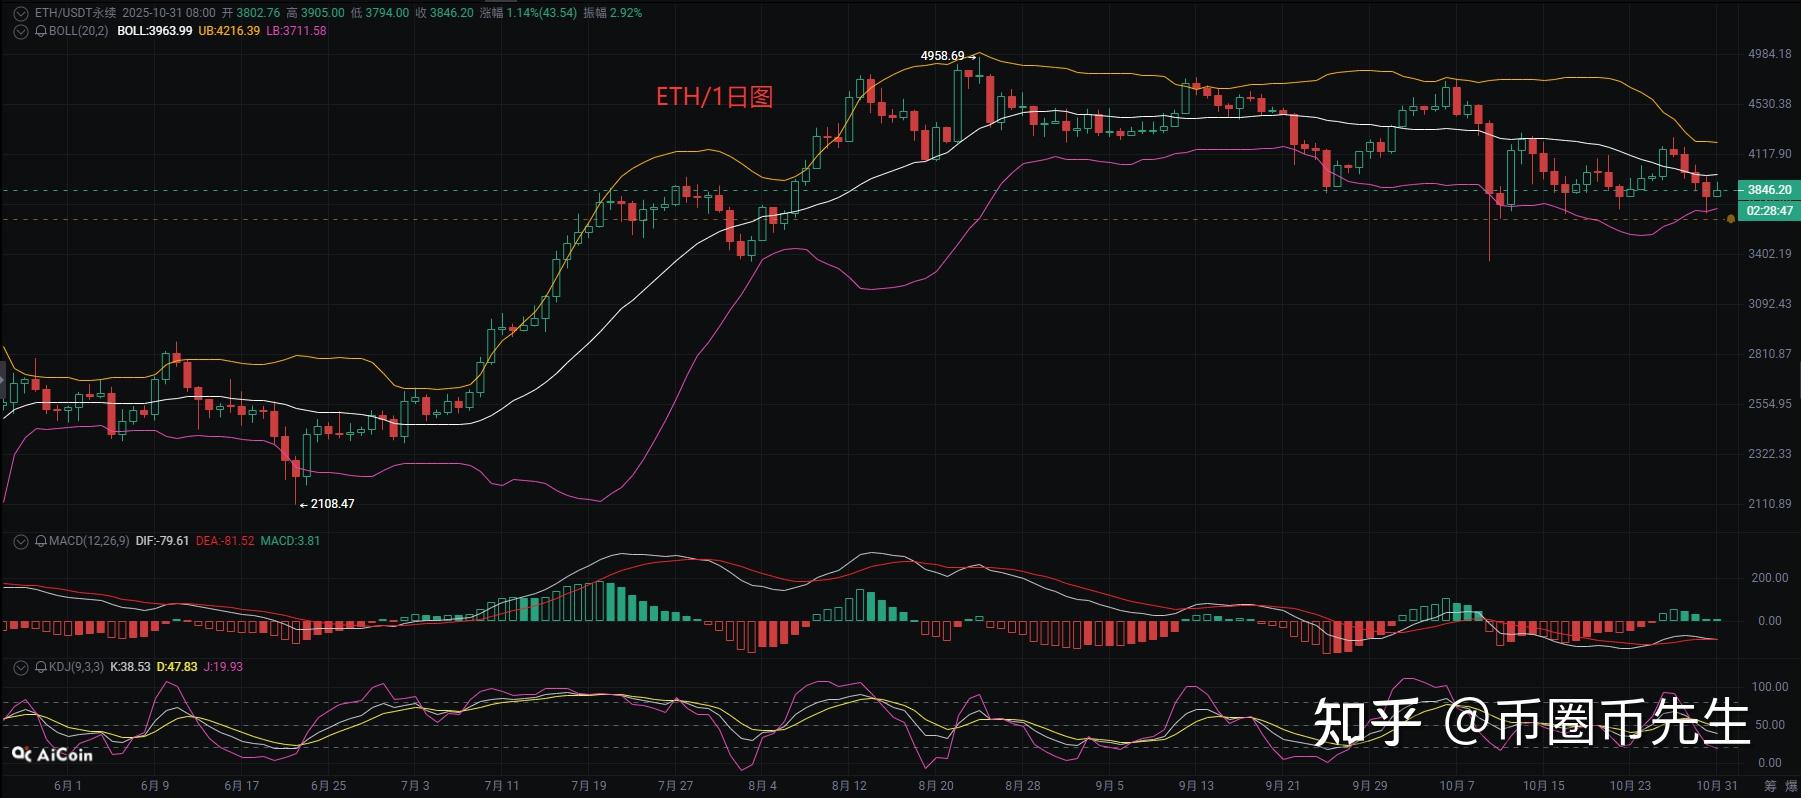Open MACD(12,26,9) indicator settings label
Screen dimensions: 1801x798
tap(89, 541)
